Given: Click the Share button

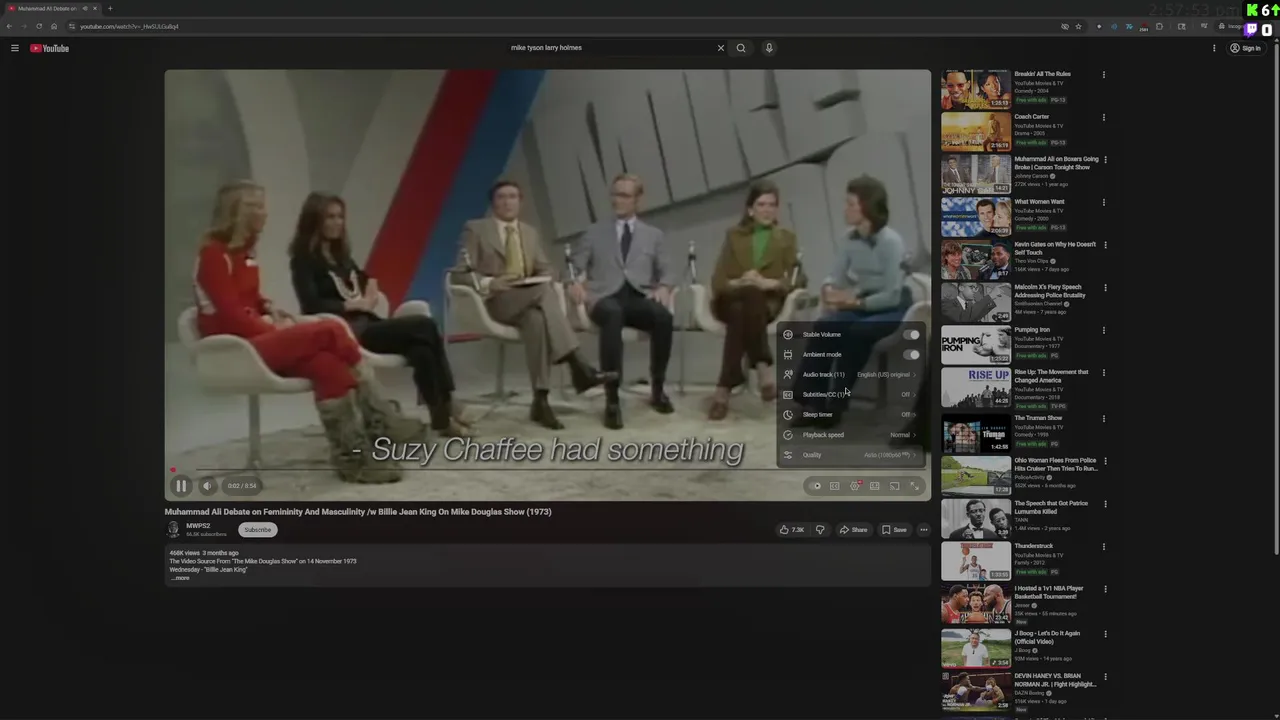Looking at the screenshot, I should tap(853, 530).
